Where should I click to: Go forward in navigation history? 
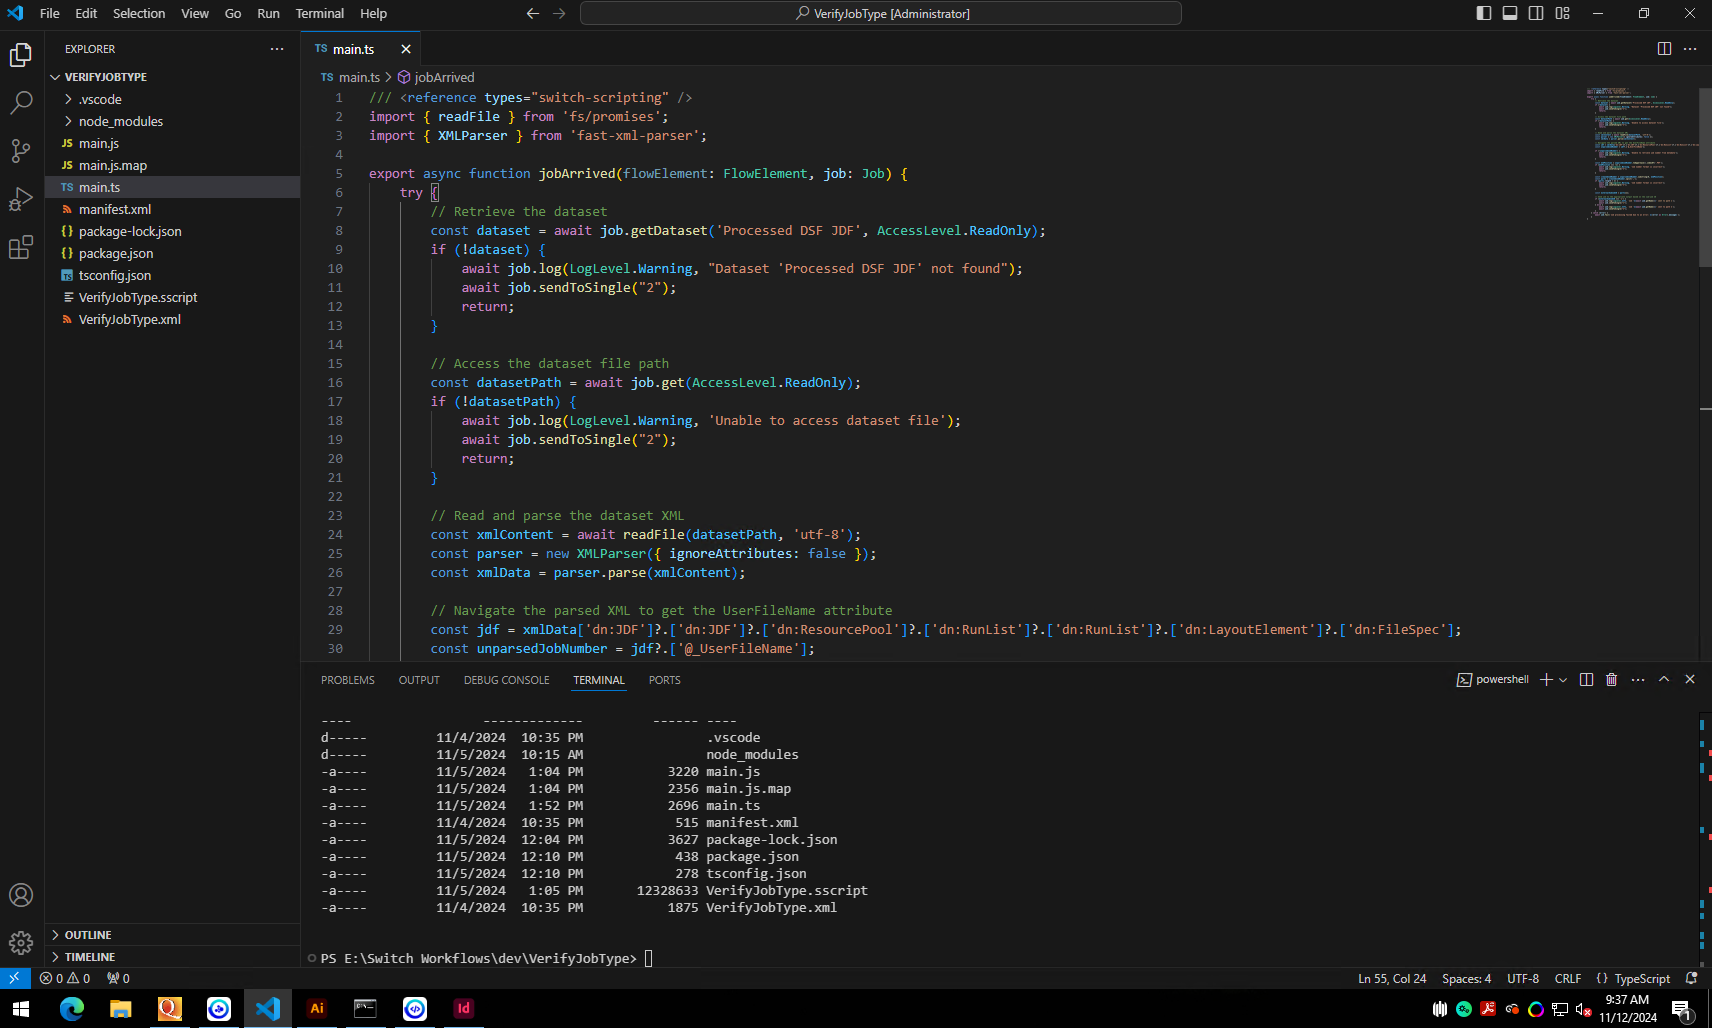[x=560, y=14]
